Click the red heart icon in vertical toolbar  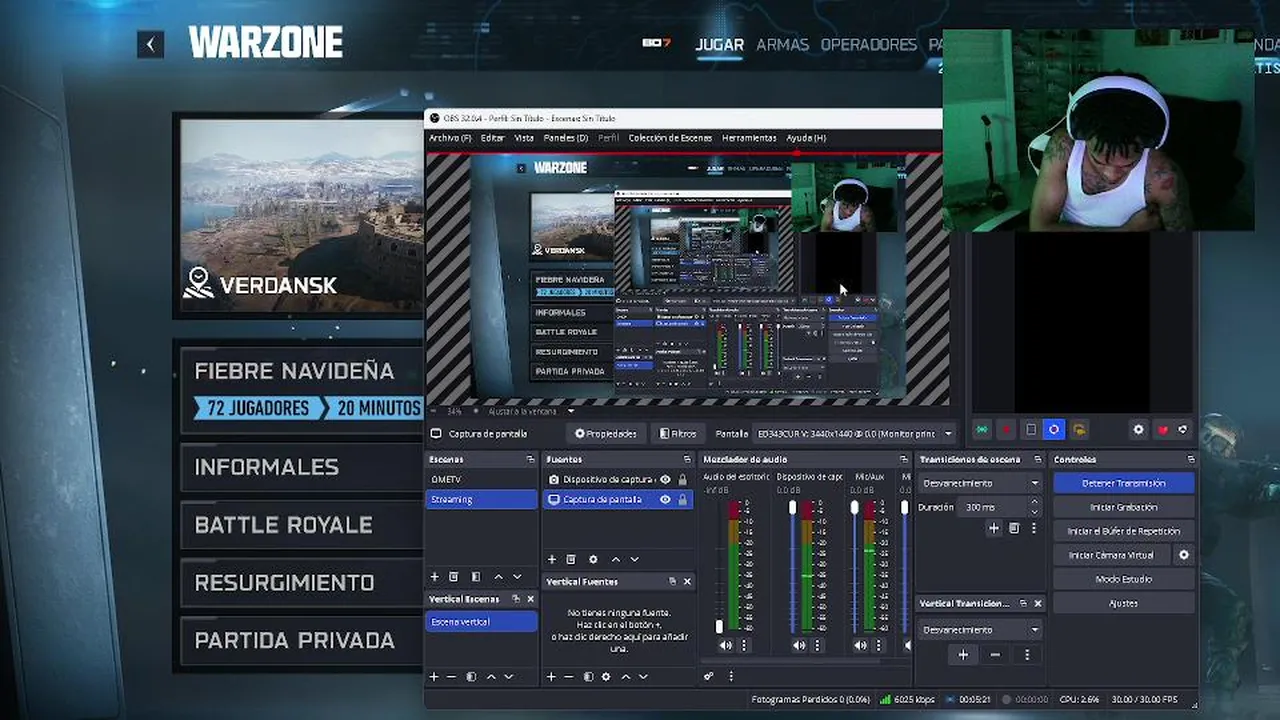pyautogui.click(x=1162, y=429)
